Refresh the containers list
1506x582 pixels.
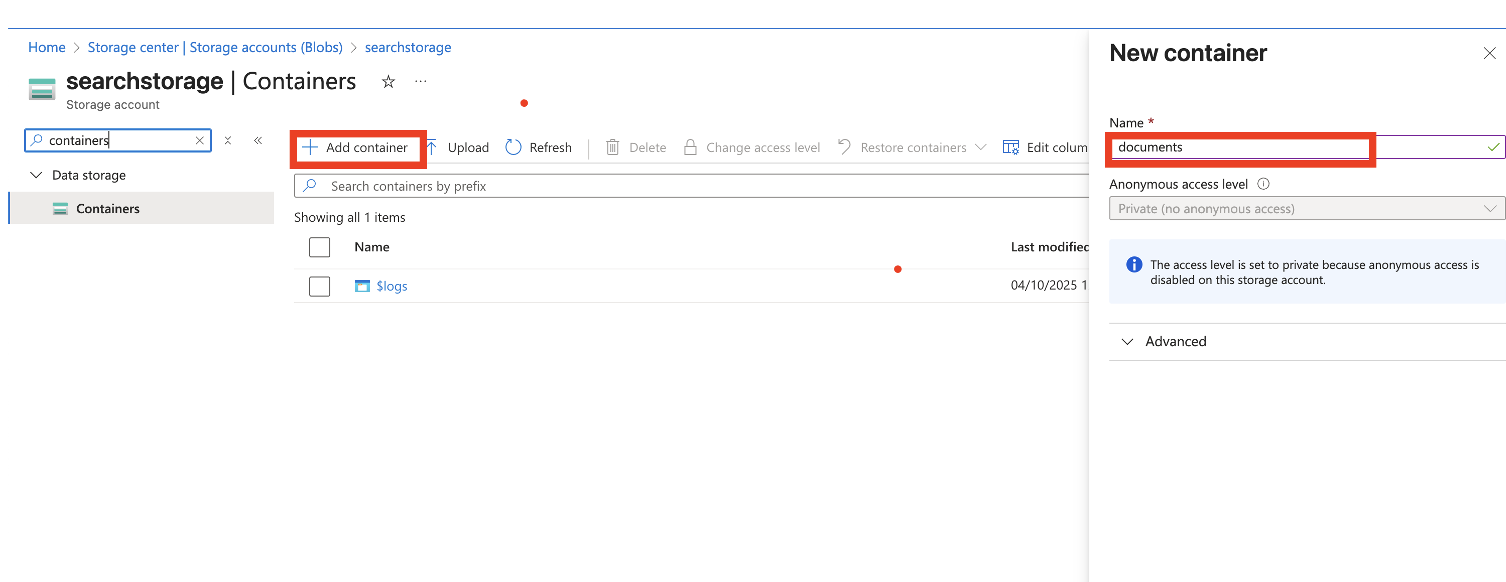click(539, 148)
